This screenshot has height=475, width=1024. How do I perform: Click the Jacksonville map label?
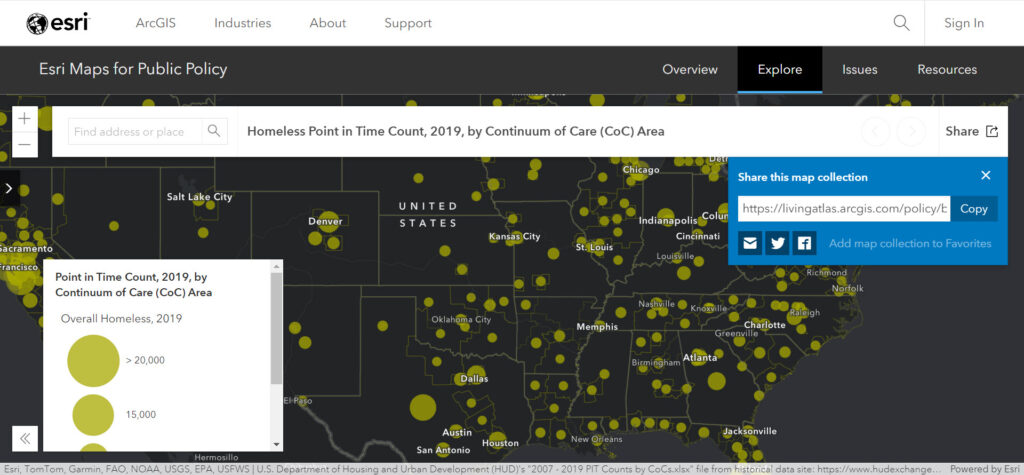(x=750, y=431)
